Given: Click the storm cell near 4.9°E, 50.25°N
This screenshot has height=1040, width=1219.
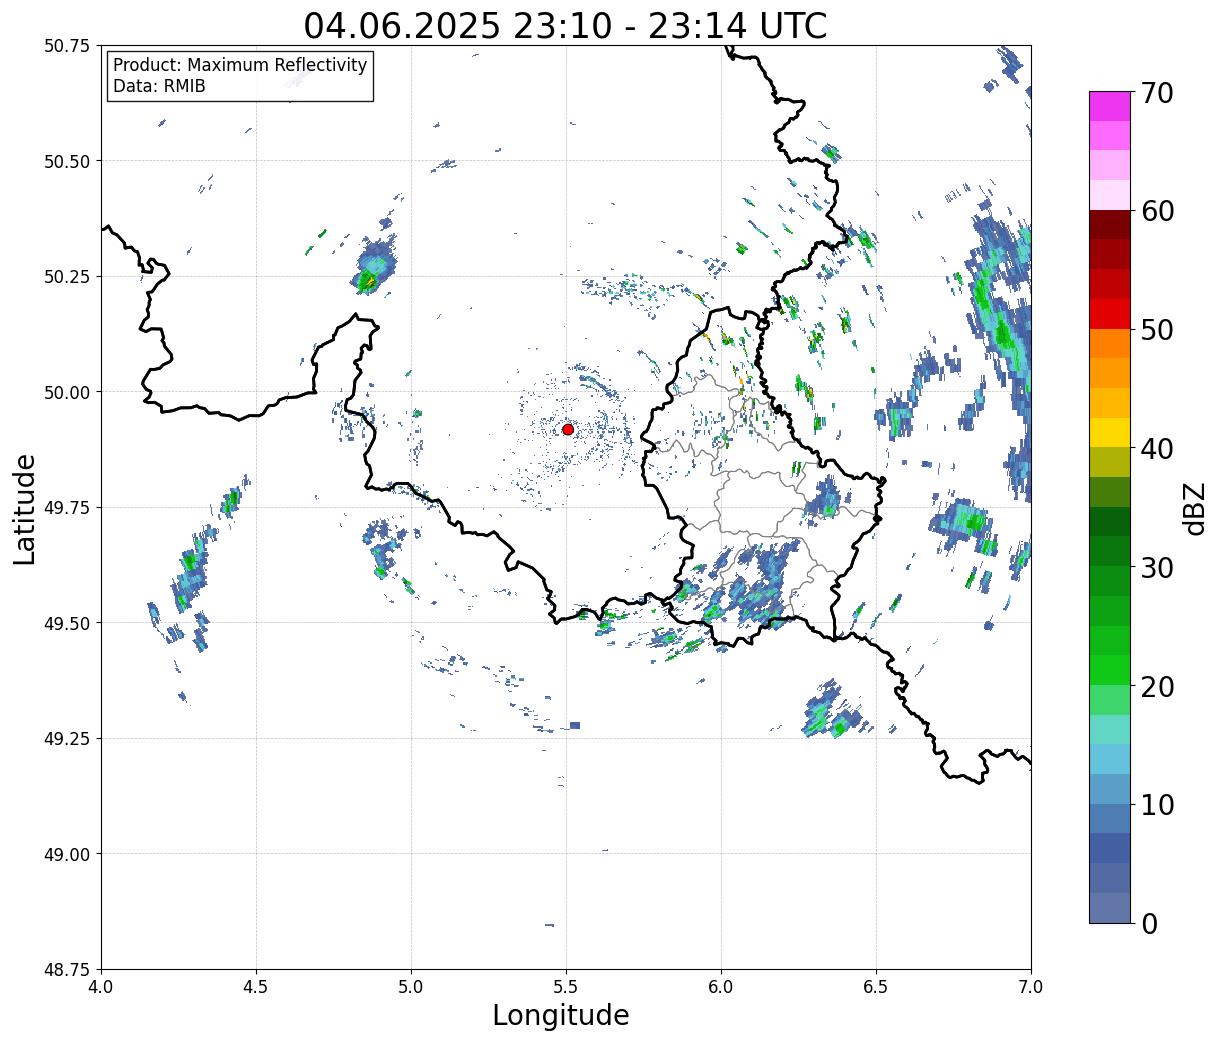Looking at the screenshot, I should tap(373, 268).
